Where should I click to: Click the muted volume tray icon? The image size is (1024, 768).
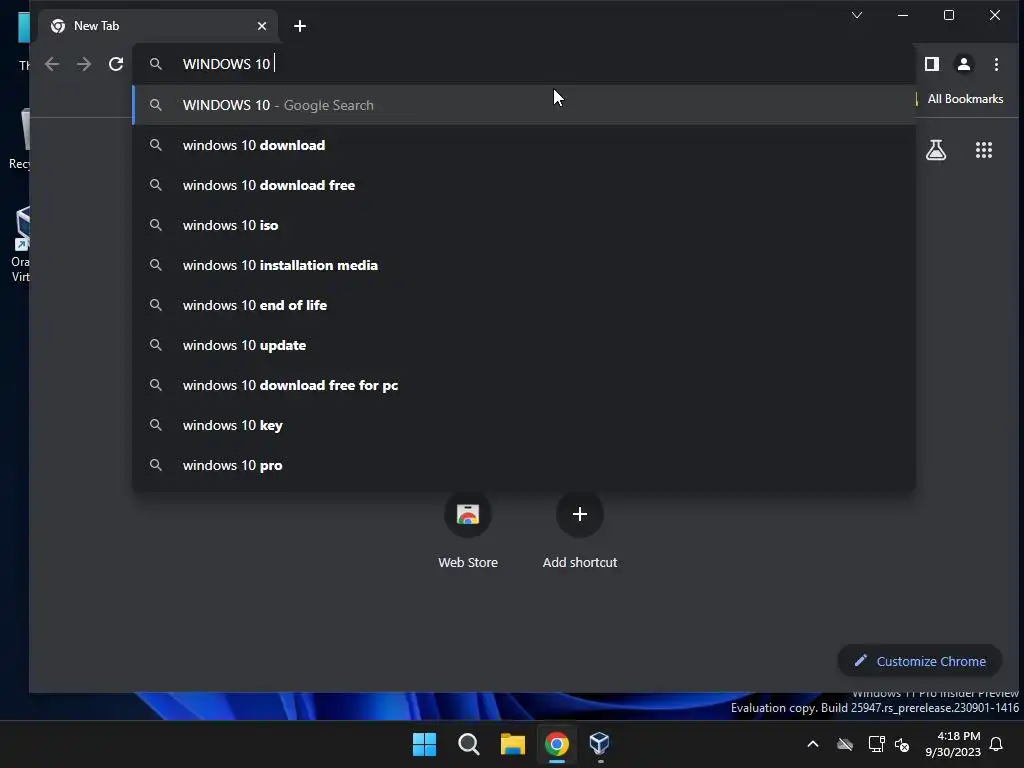[x=902, y=744]
